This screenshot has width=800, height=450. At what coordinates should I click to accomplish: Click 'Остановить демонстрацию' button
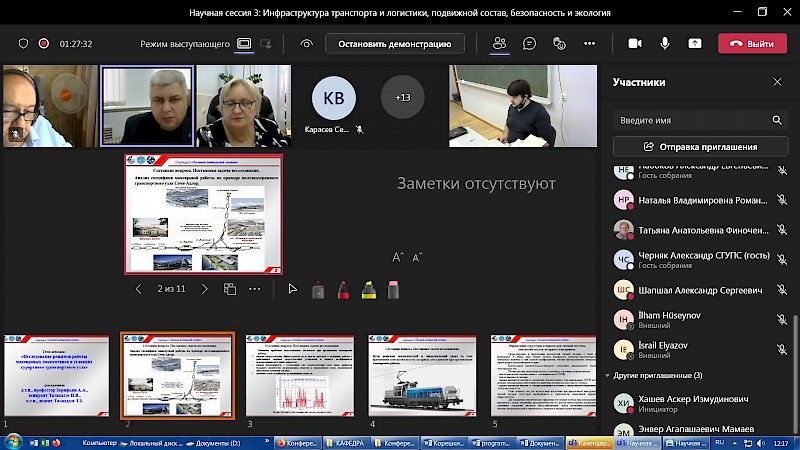coord(386,44)
